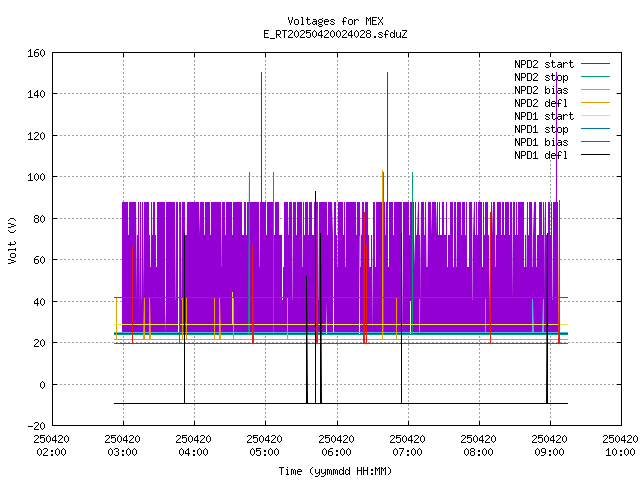Click the 06:00 time tick label
The height and width of the screenshot is (480, 640).
336,445
